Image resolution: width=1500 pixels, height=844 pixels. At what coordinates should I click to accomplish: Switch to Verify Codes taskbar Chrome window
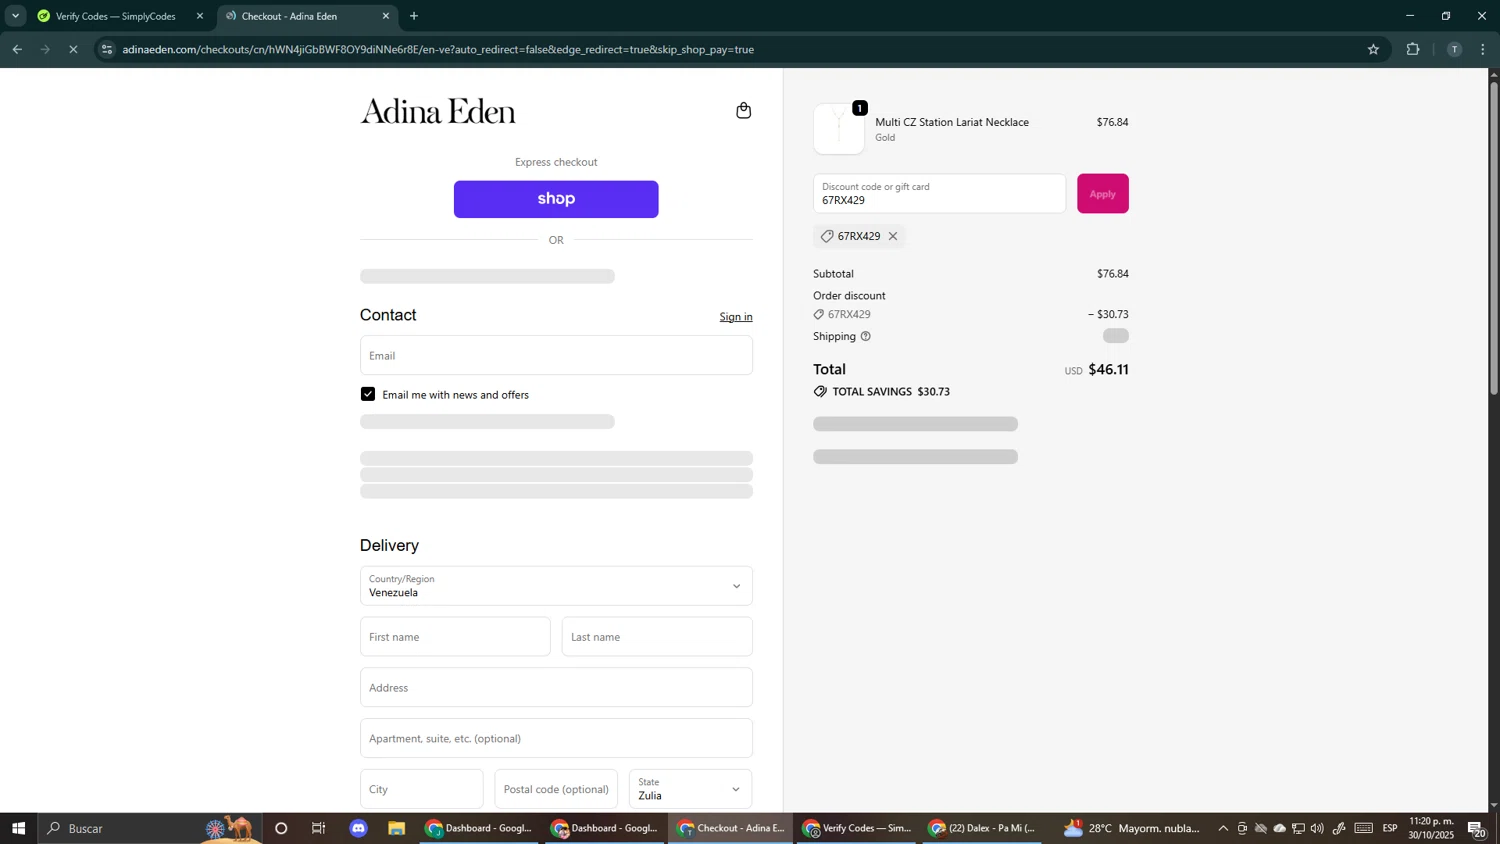tap(857, 828)
